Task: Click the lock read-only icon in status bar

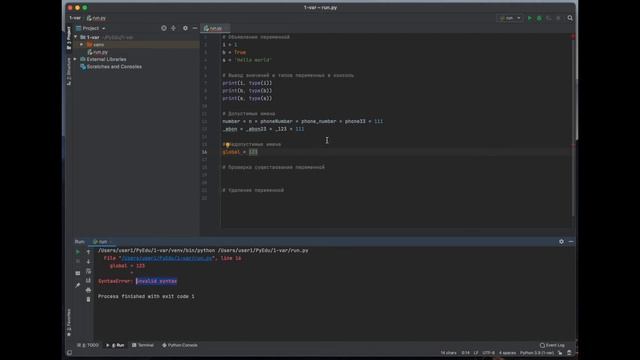Action: click(560, 353)
